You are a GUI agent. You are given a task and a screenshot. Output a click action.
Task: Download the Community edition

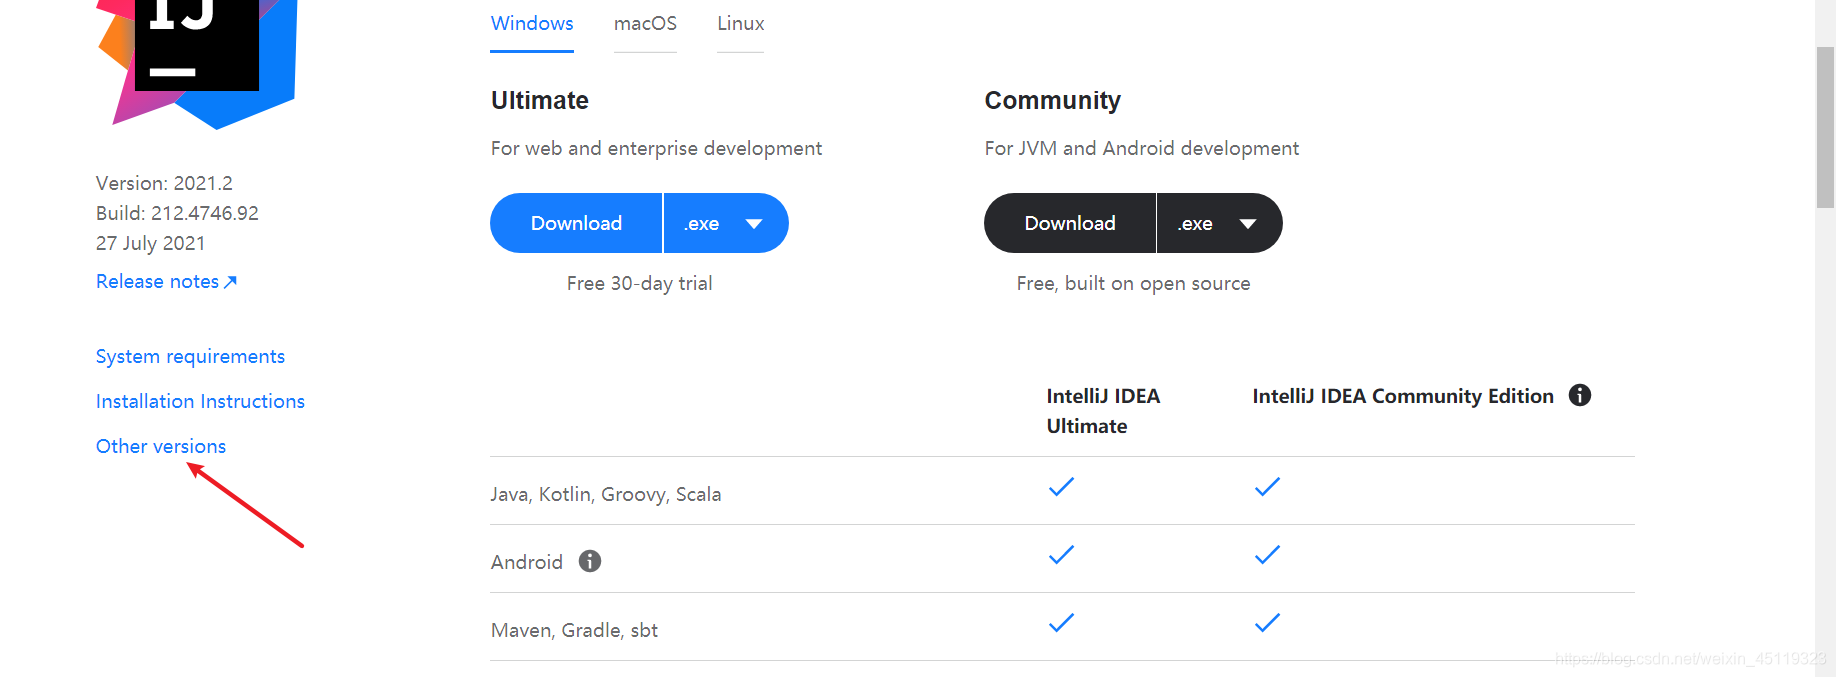(1070, 223)
